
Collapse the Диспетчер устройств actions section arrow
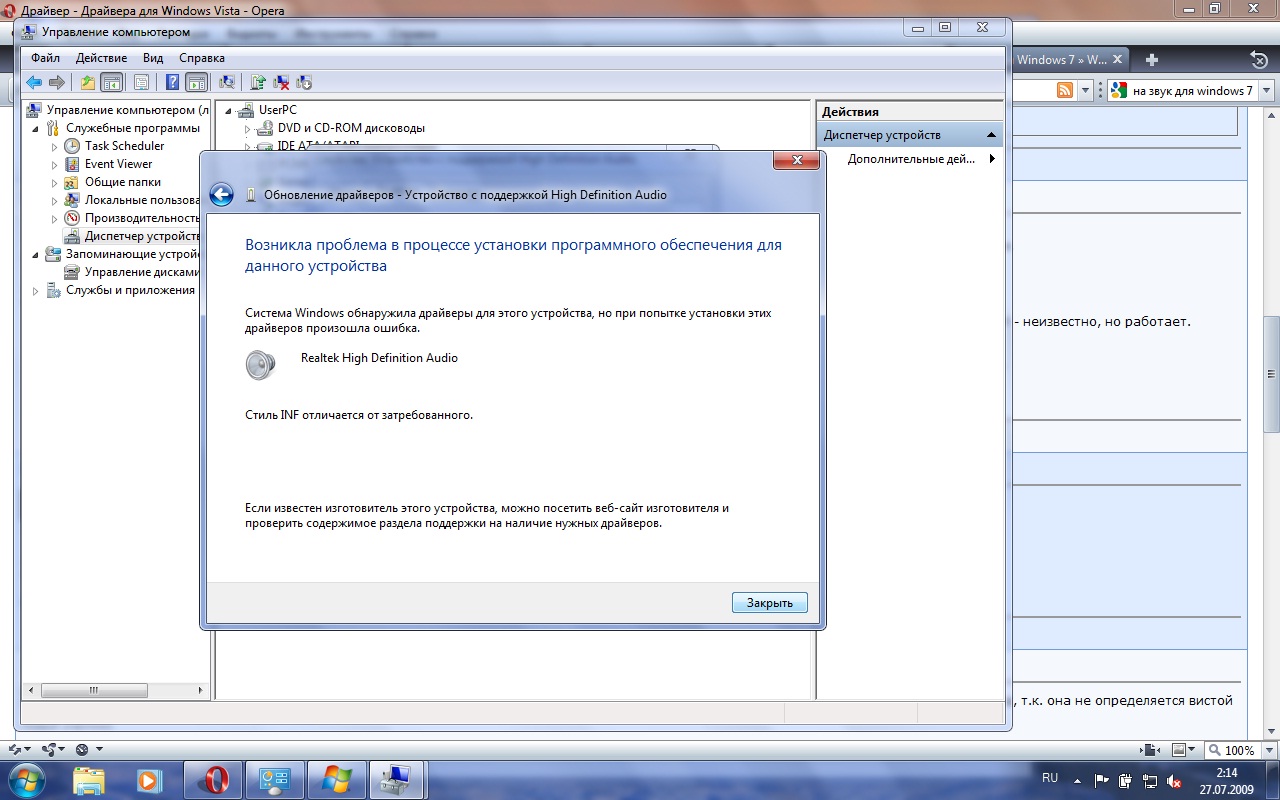[x=991, y=134]
